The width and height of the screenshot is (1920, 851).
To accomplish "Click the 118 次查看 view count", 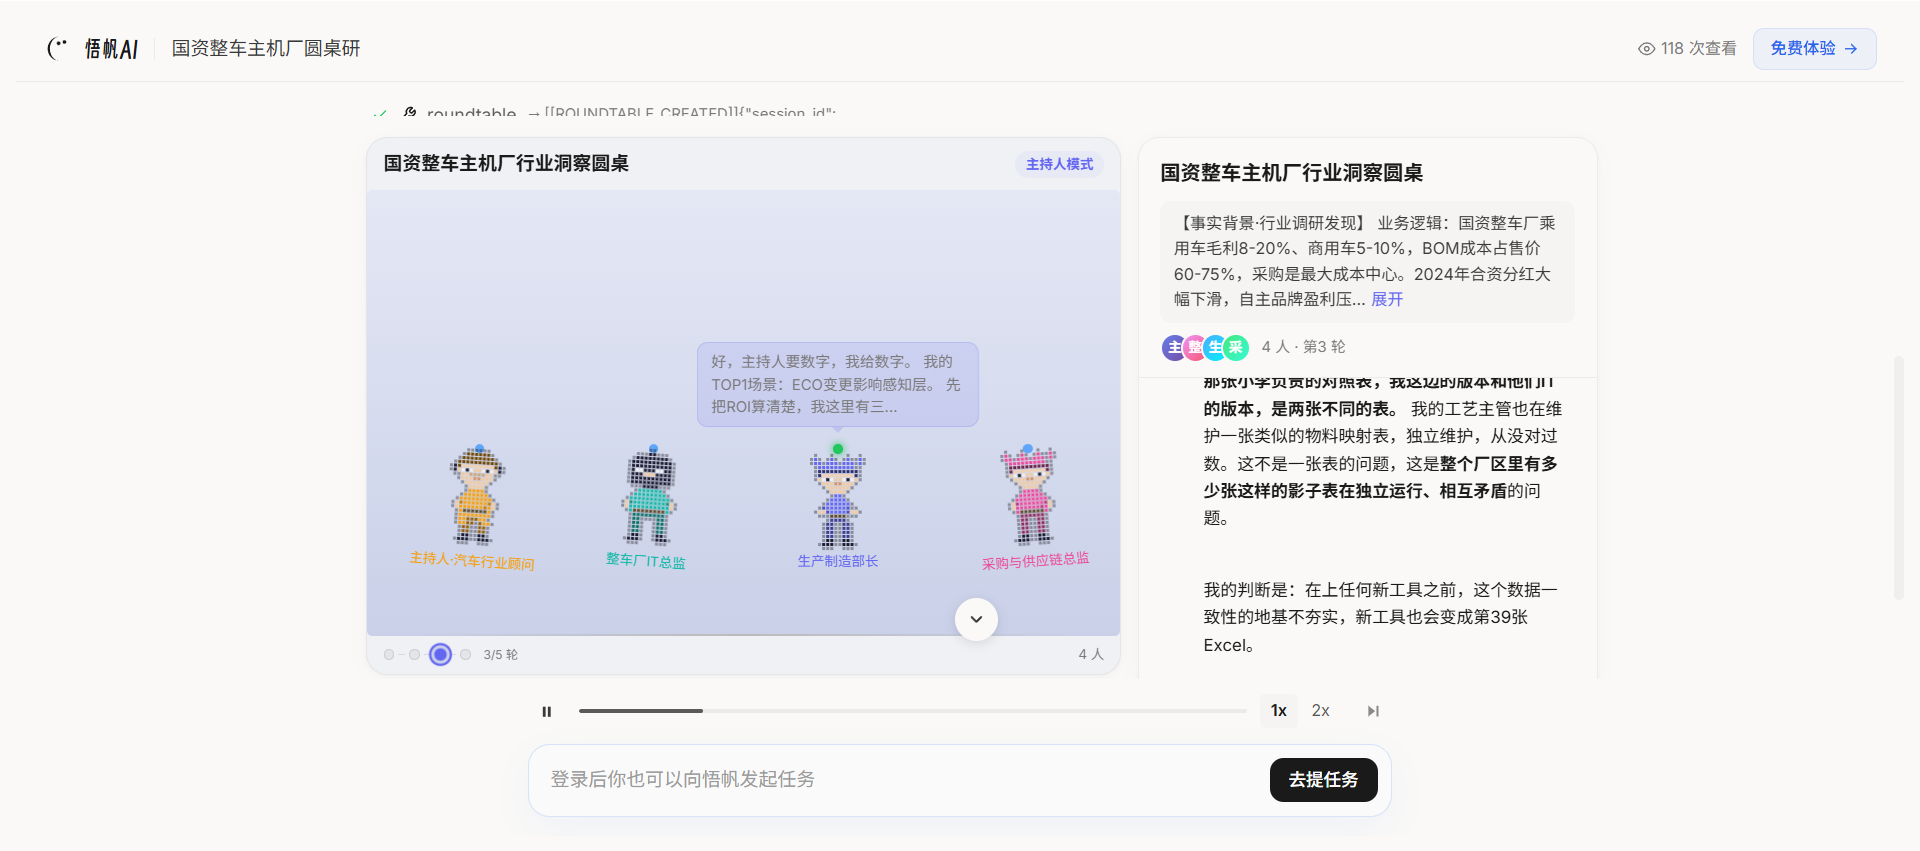I will point(1698,48).
